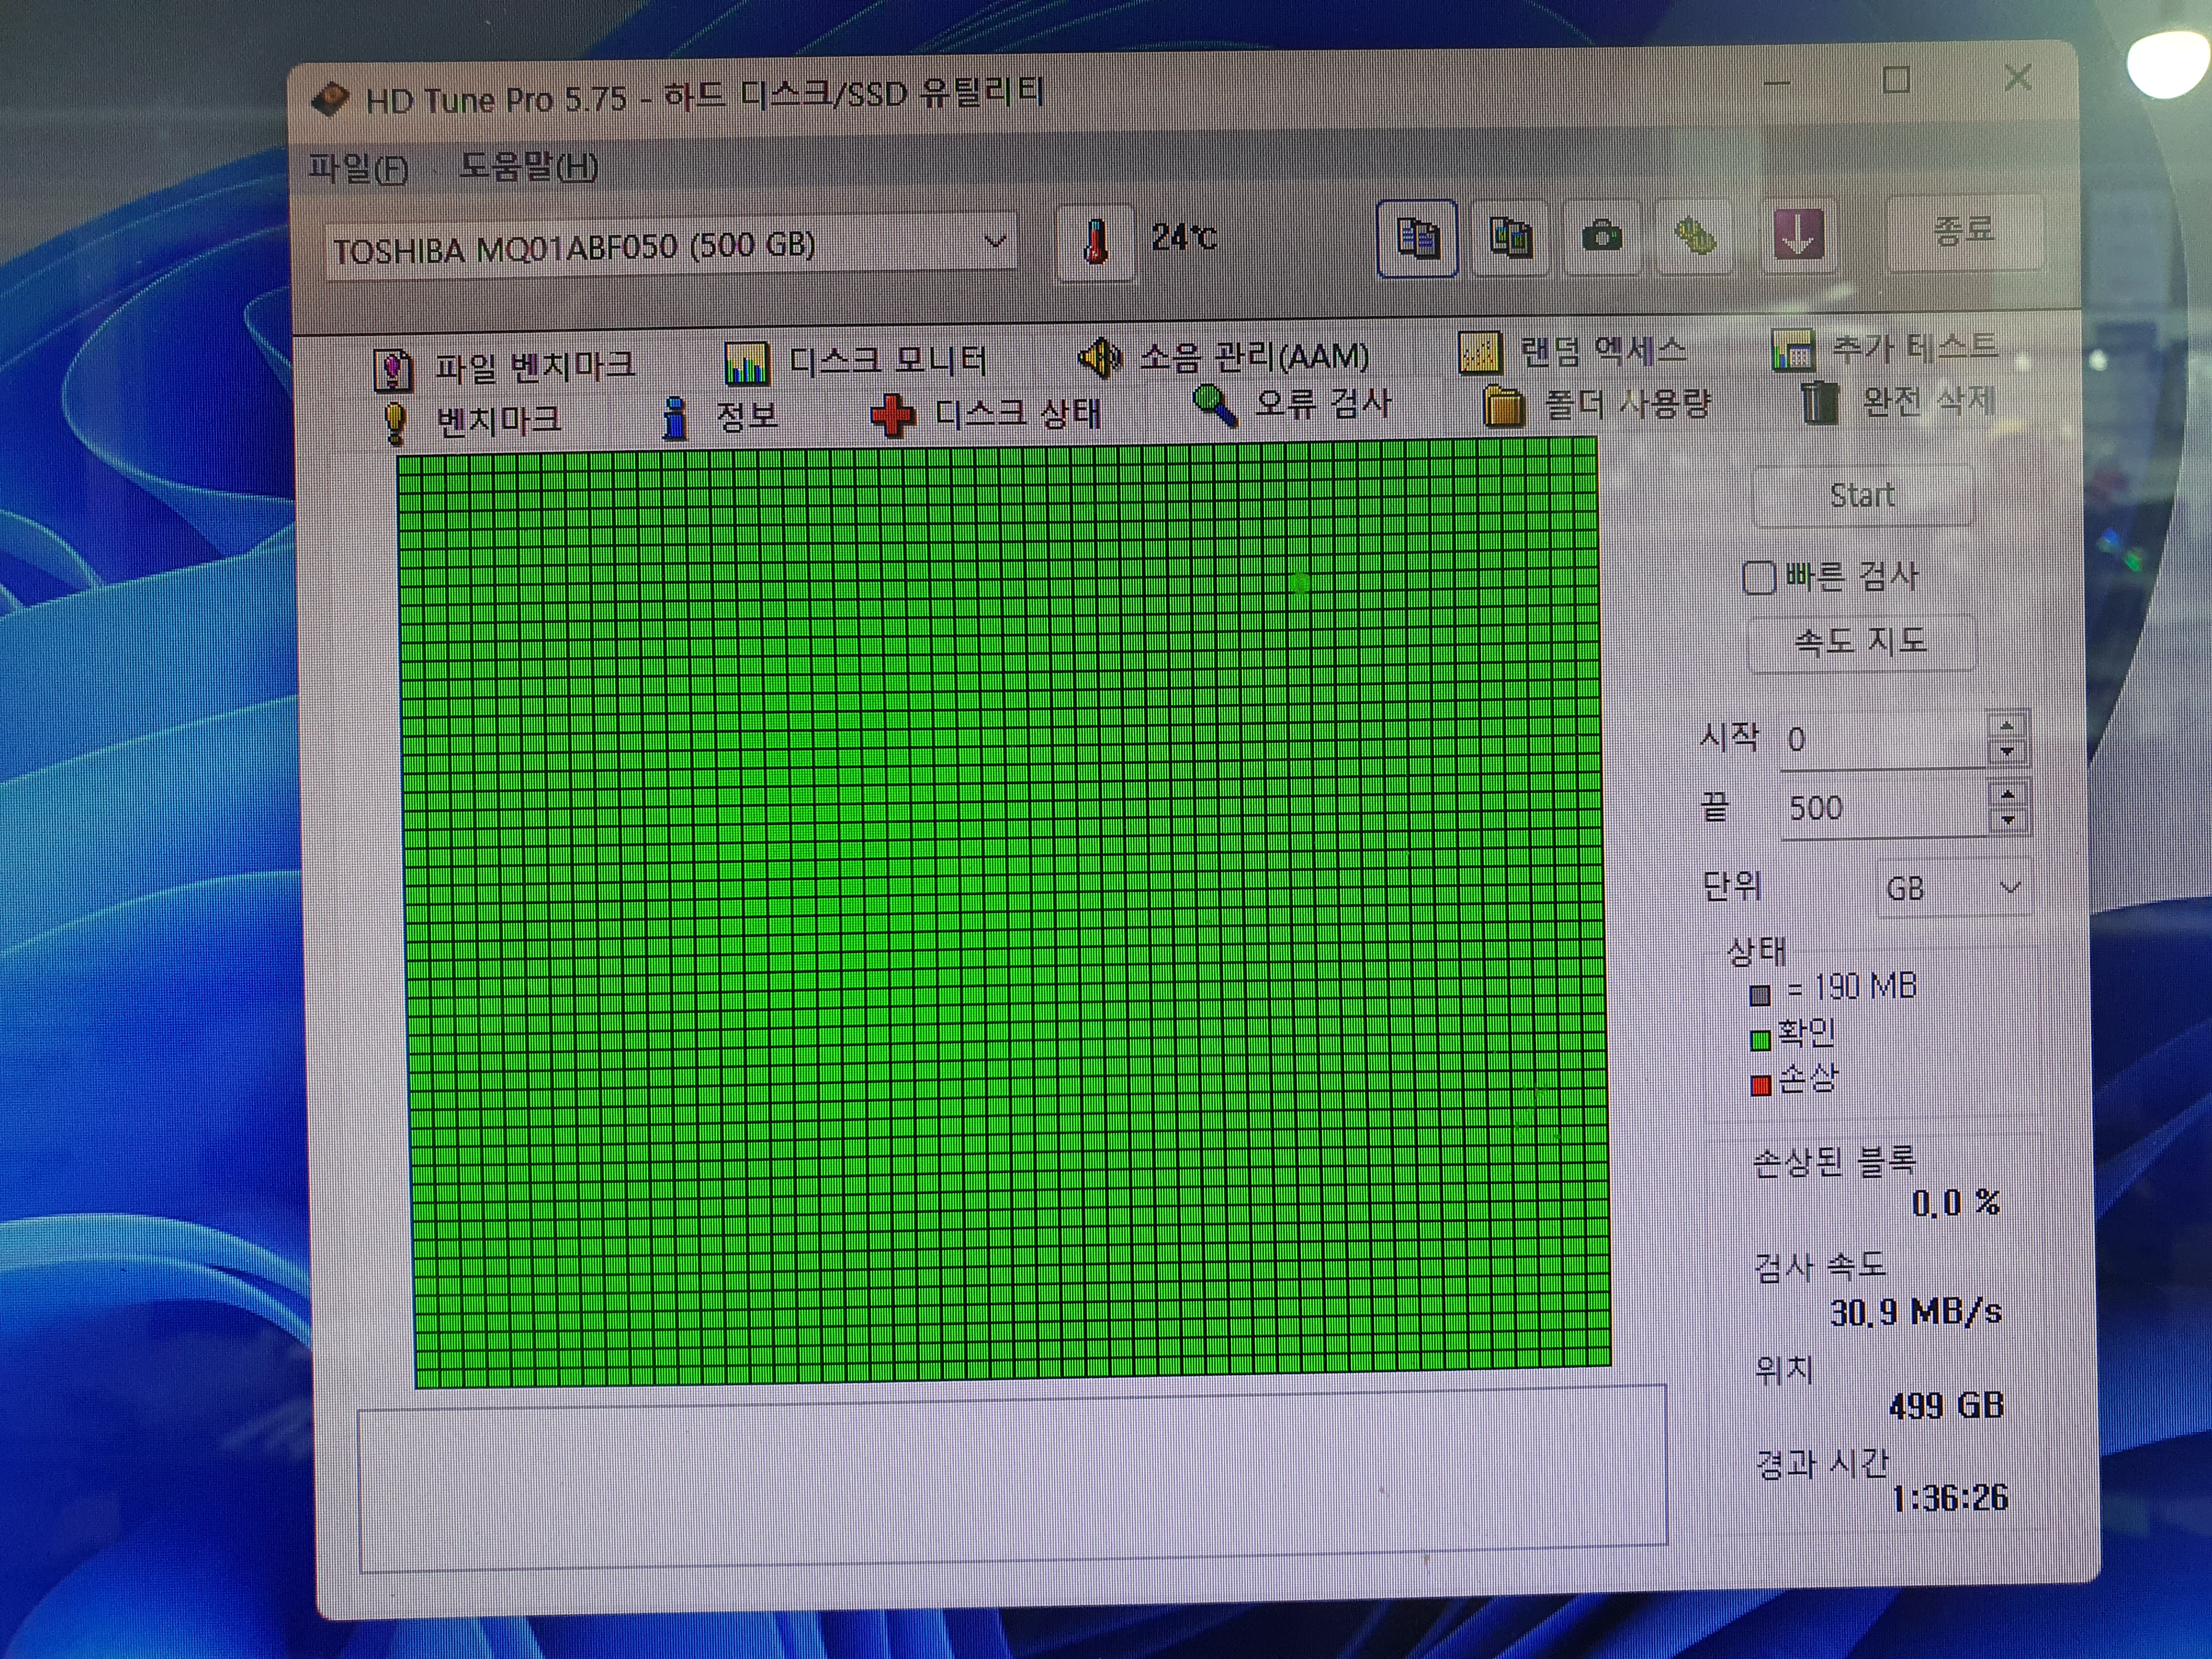The image size is (2212, 1659).
Task: Click the red 손상 legend swatch
Action: point(1762,1086)
